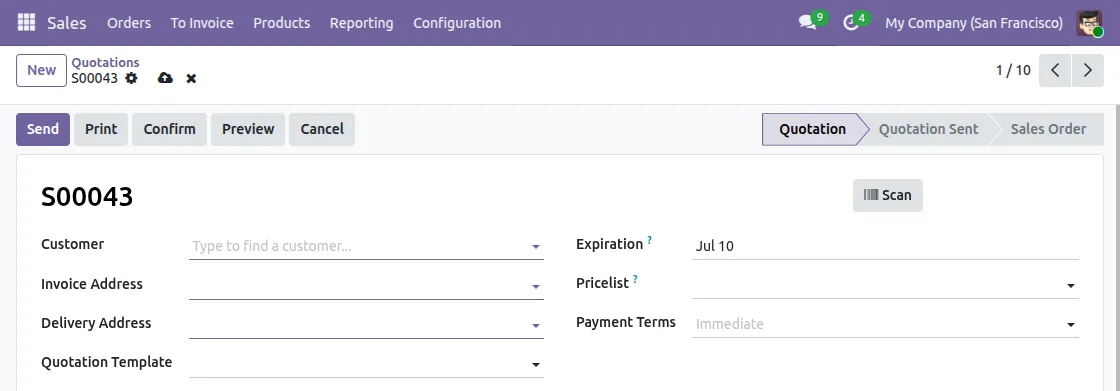Expand the Invoice Address dropdown arrow
The width and height of the screenshot is (1120, 391).
536,287
